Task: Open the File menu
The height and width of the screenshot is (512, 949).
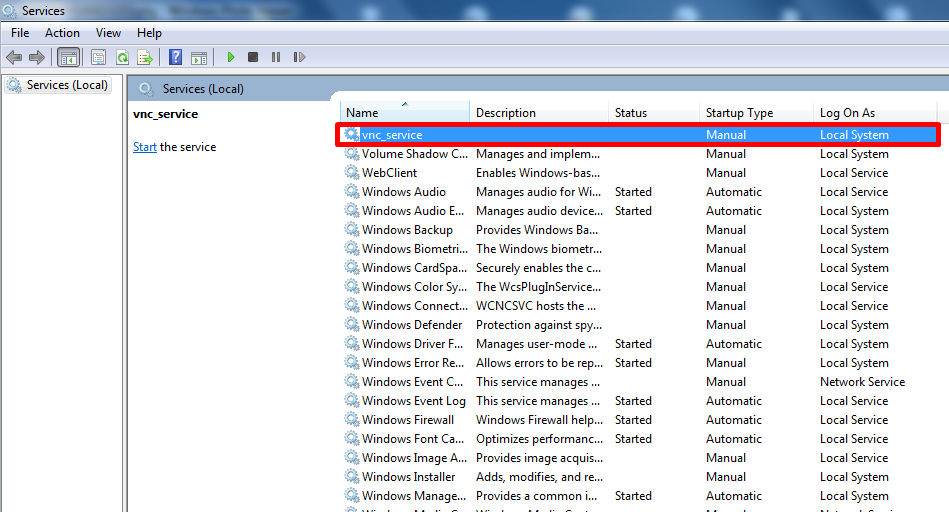Action: pos(20,33)
